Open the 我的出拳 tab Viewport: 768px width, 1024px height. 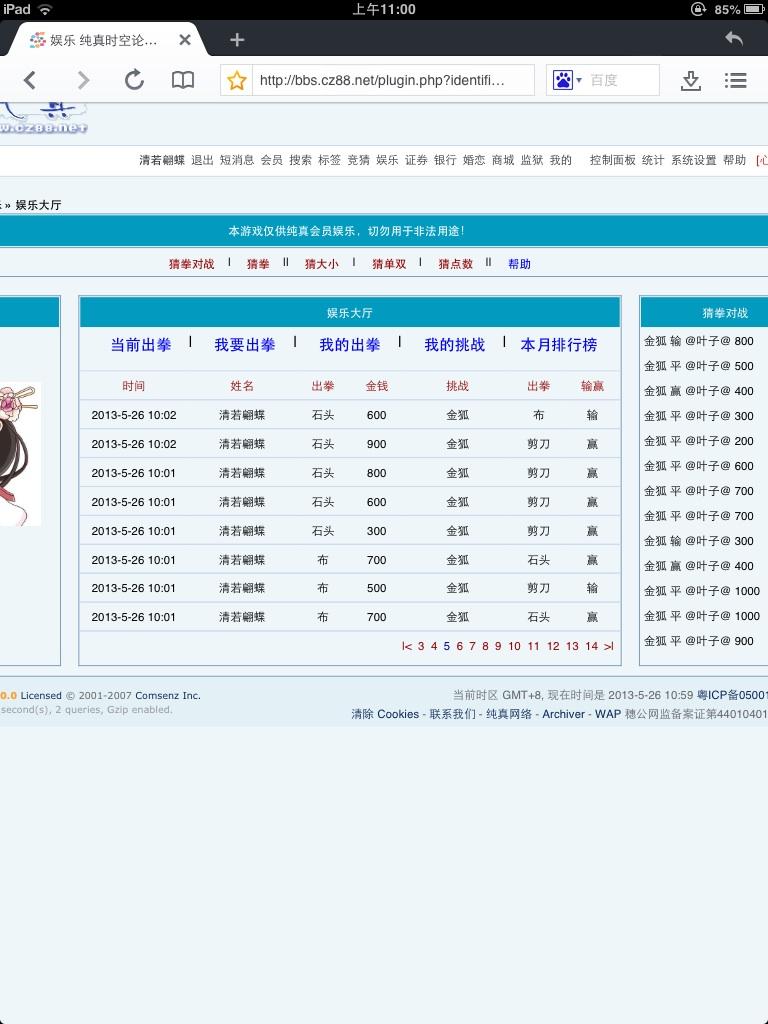coord(350,345)
